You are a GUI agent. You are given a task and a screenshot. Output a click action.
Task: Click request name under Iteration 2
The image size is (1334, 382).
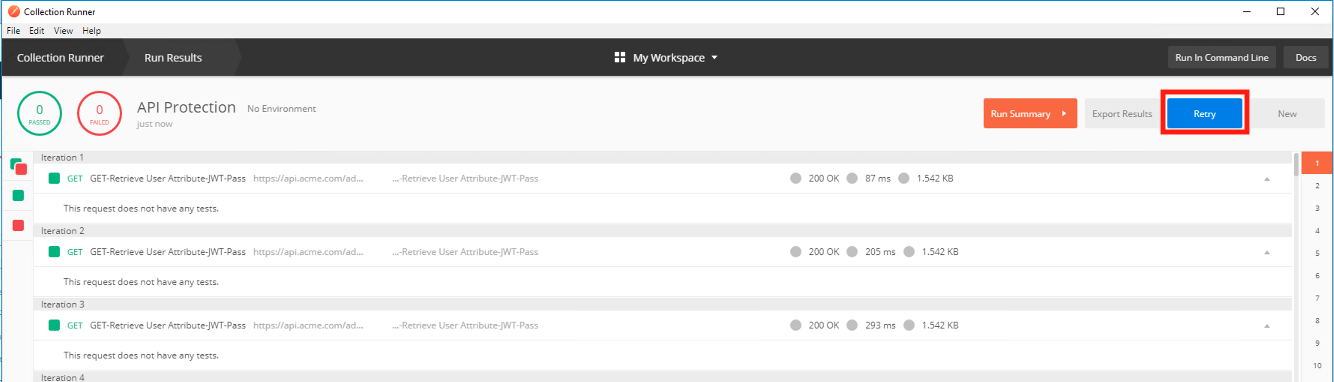click(168, 252)
